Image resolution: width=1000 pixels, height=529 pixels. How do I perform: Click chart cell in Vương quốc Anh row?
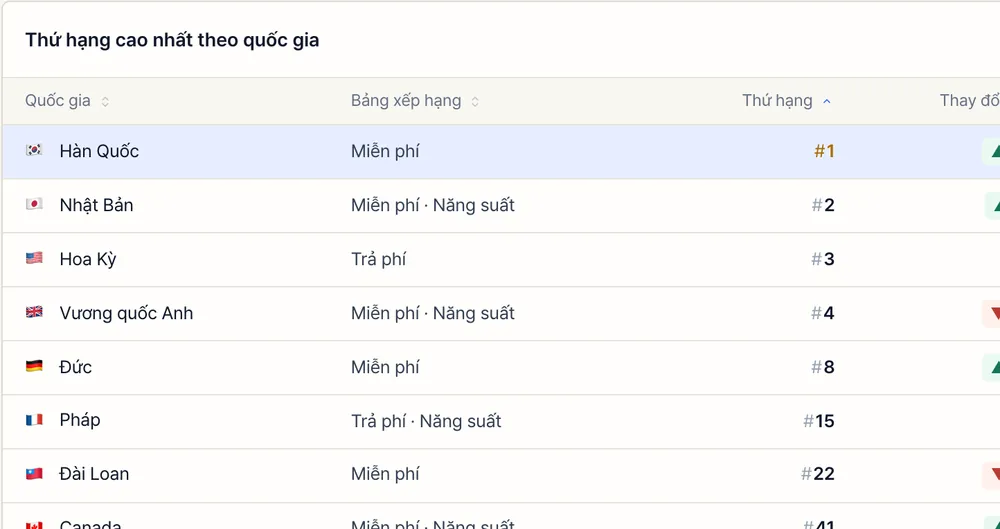click(x=432, y=313)
